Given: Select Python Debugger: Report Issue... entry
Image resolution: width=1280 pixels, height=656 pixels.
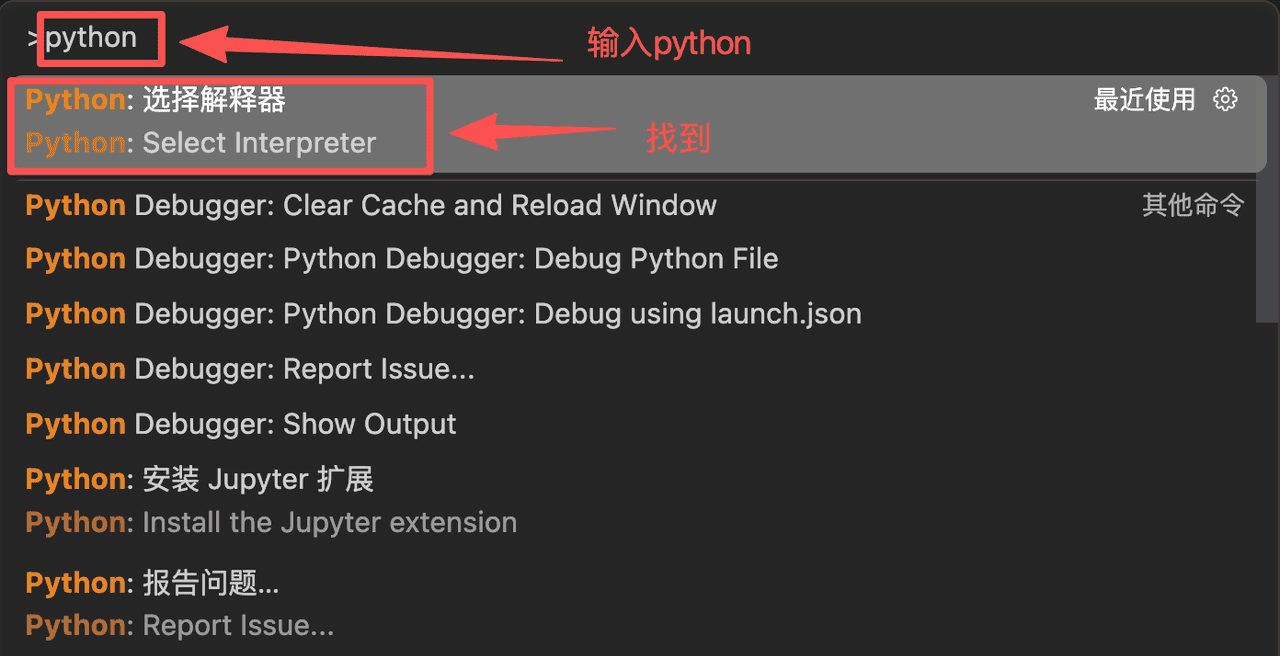Looking at the screenshot, I should click(x=250, y=369).
